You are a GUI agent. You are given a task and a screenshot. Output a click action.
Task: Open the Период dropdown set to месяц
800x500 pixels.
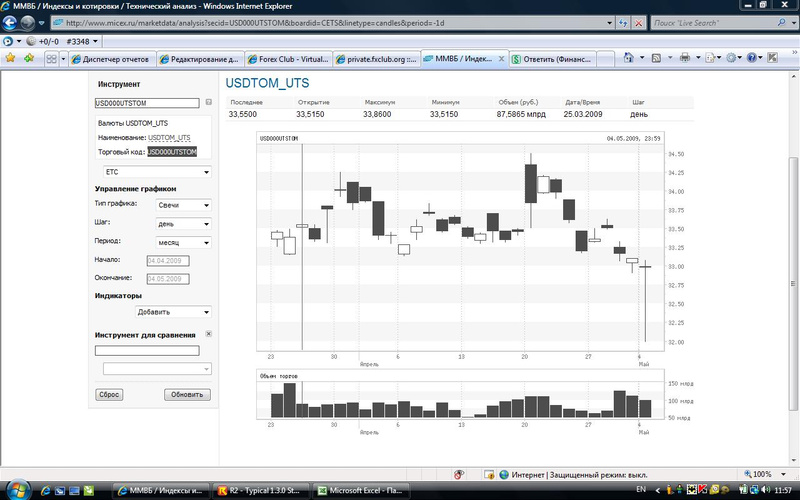pyautogui.click(x=184, y=242)
